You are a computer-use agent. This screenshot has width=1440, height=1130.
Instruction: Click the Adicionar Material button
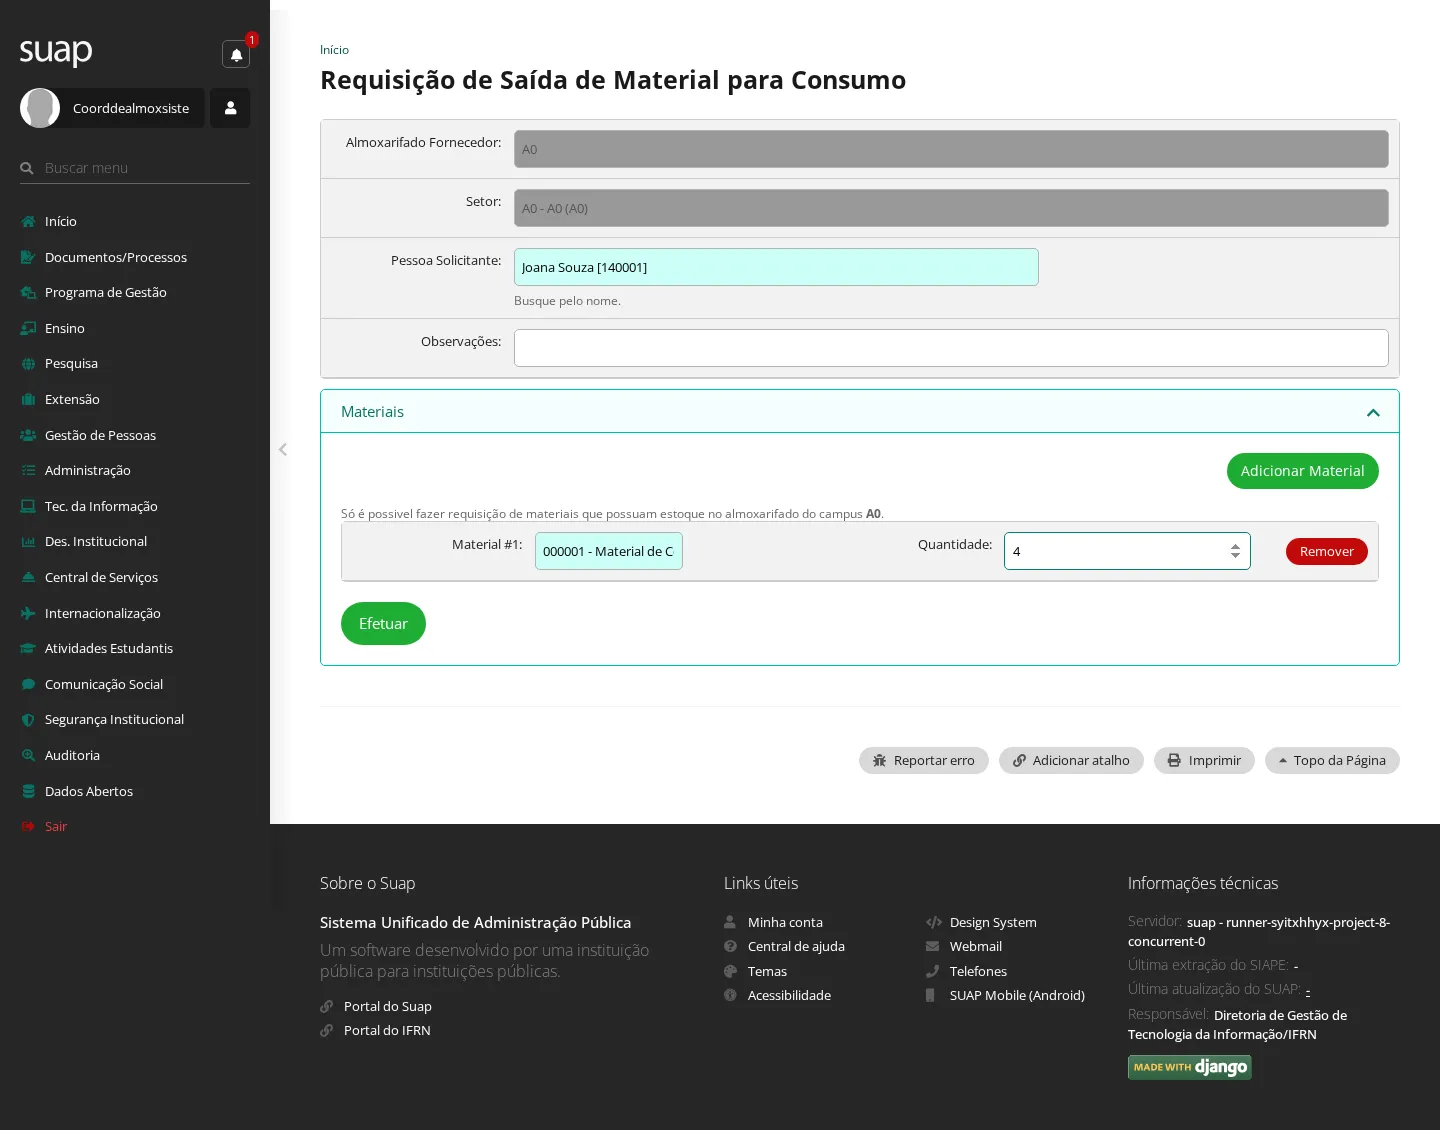1302,471
